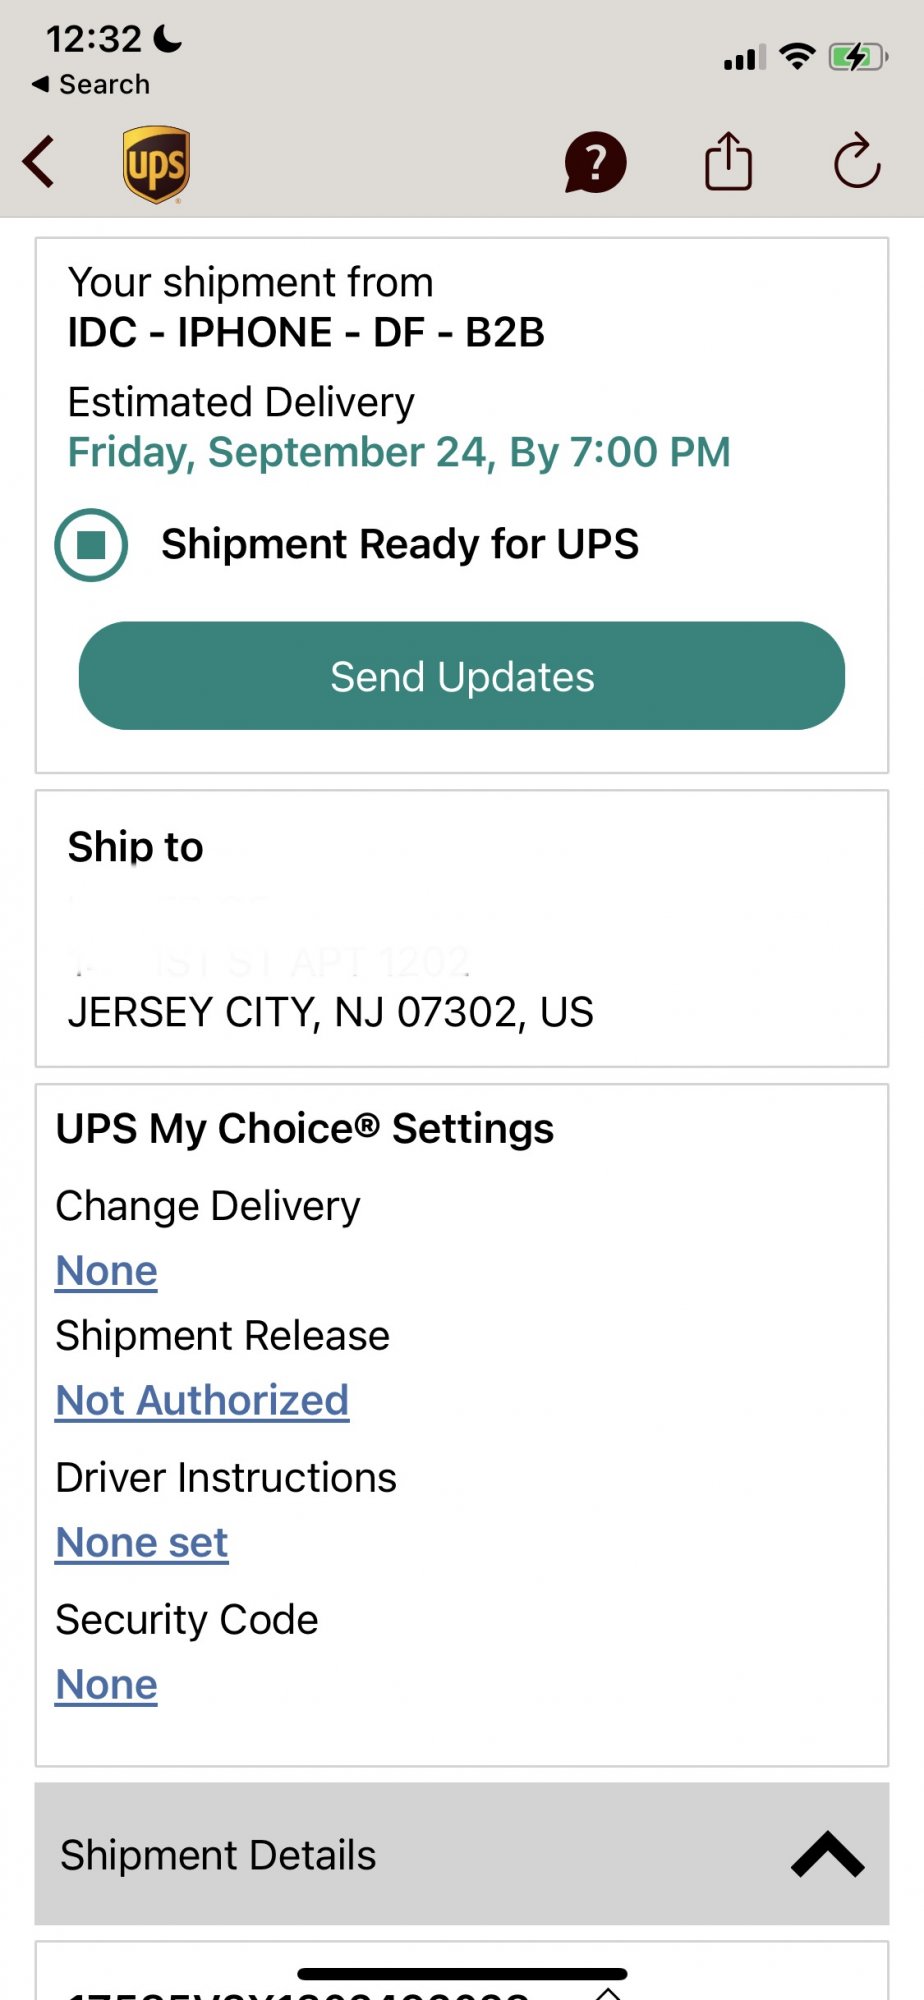The image size is (924, 2000).
Task: Tap the UPS shield logo
Action: click(x=156, y=164)
